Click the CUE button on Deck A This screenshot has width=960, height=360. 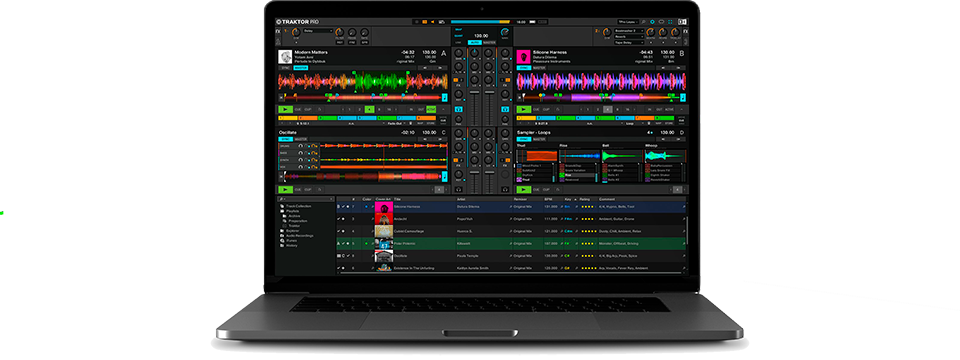(x=298, y=110)
